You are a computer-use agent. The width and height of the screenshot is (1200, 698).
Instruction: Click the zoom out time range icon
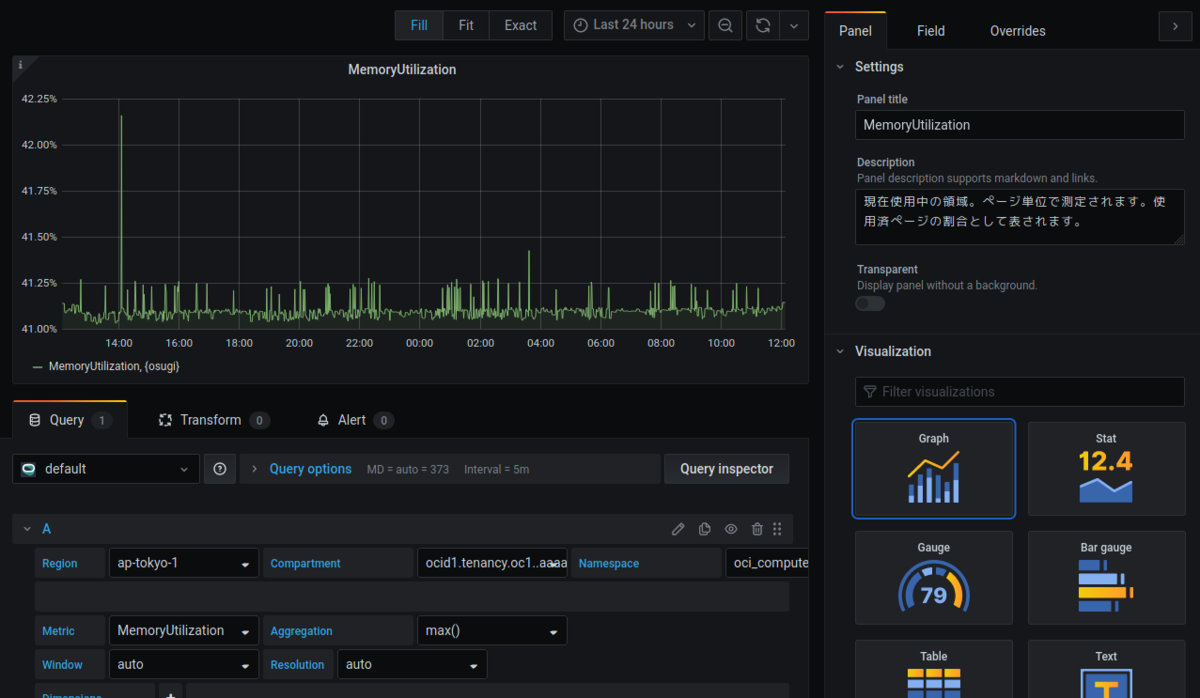(725, 25)
